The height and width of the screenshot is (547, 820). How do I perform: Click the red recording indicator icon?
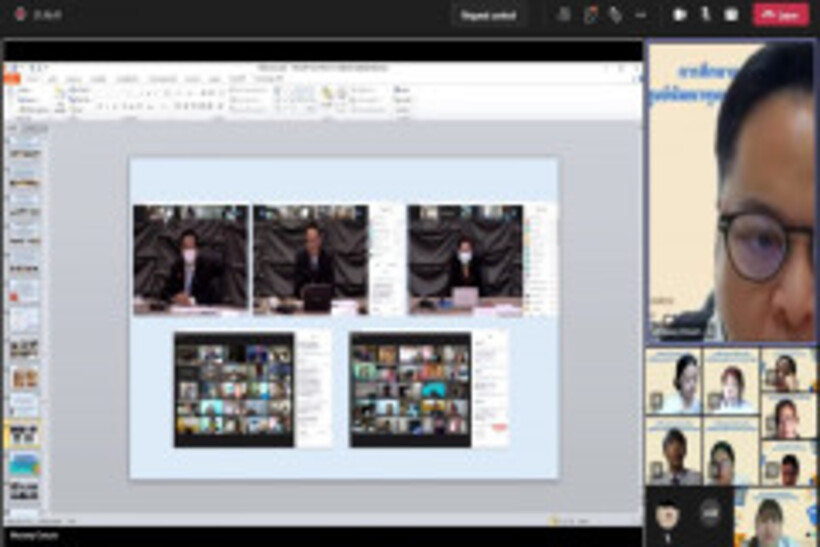(x=20, y=14)
